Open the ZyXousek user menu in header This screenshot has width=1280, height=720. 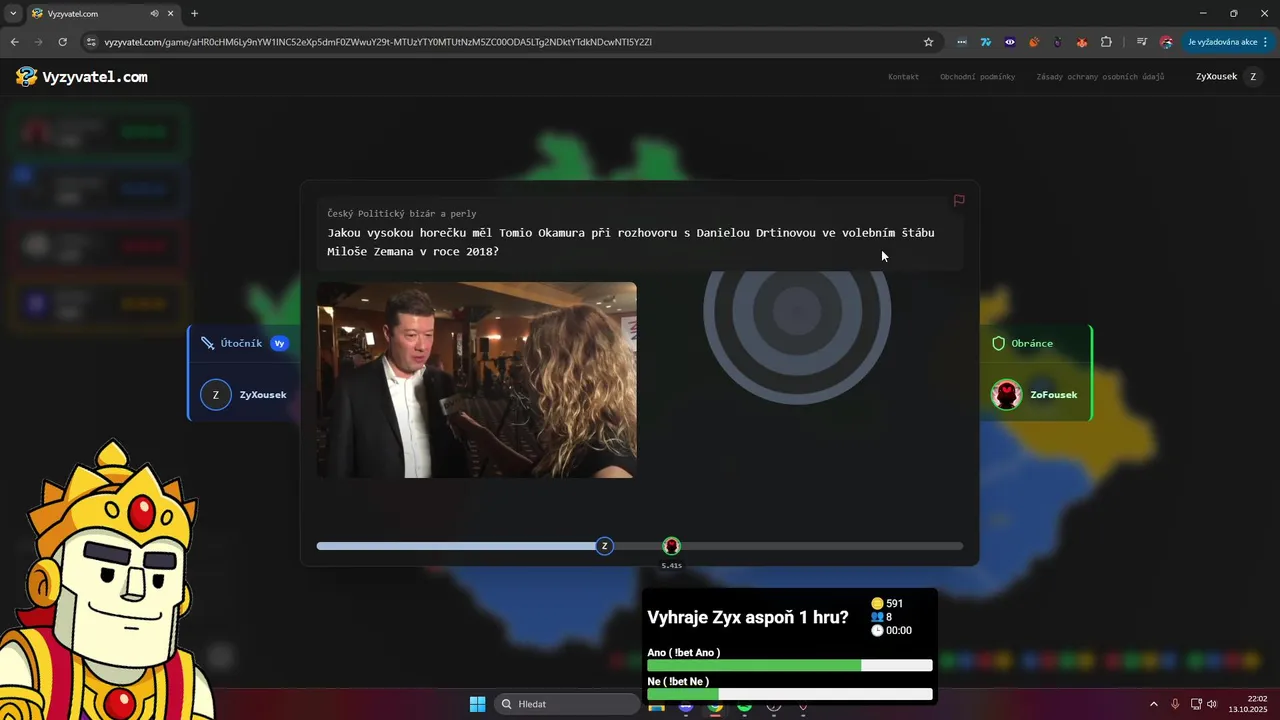1230,77
